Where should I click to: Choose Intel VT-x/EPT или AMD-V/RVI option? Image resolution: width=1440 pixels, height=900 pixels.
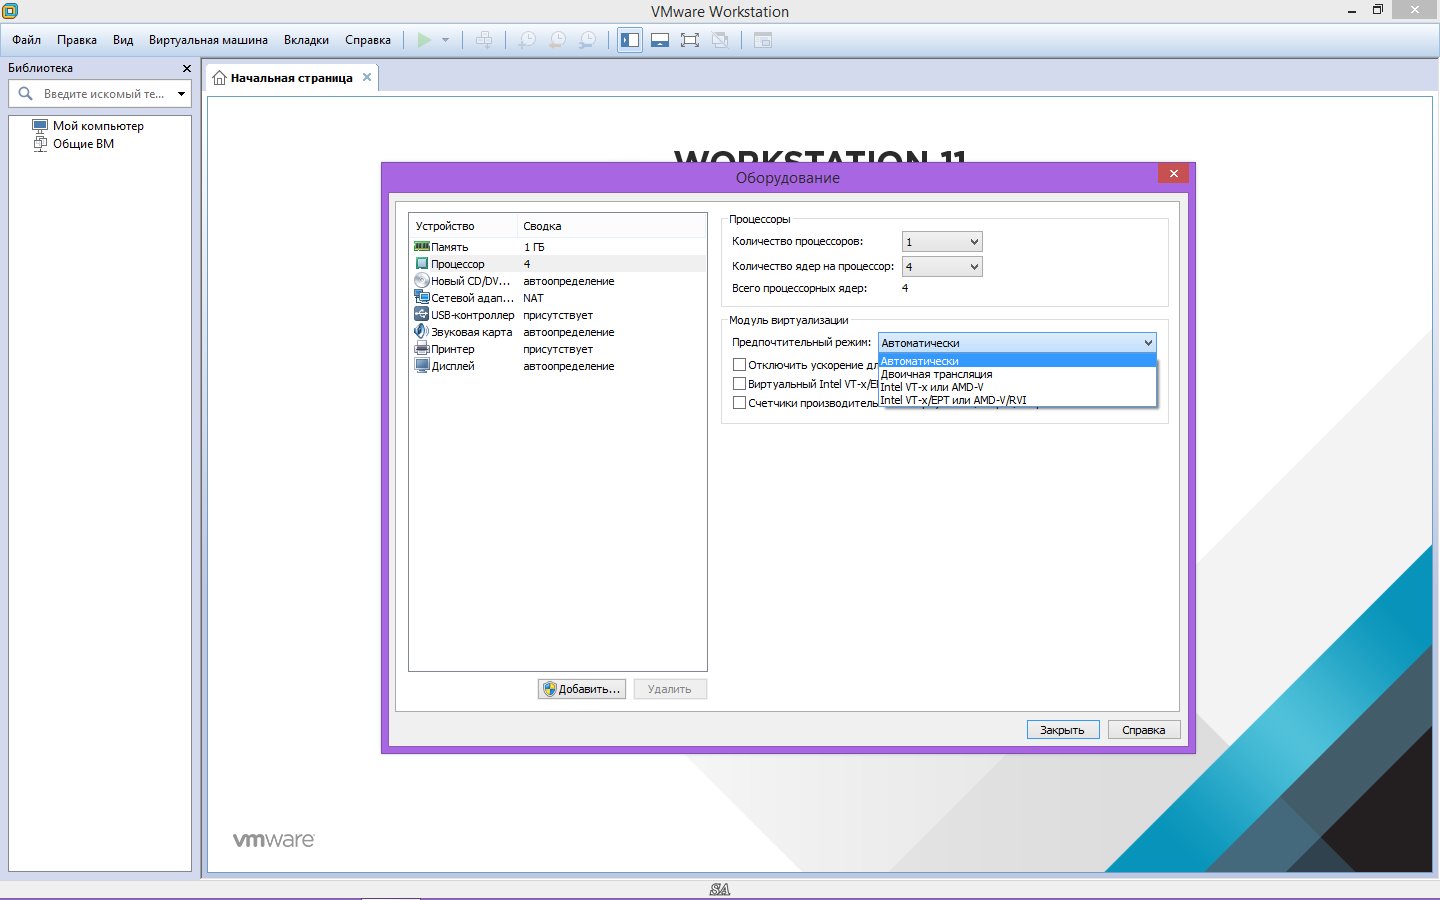1017,400
